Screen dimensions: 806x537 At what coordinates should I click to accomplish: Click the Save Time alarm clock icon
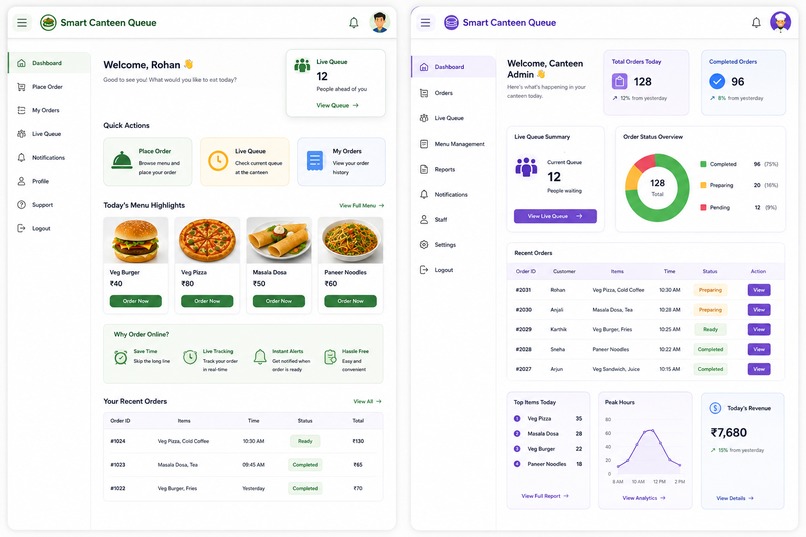tap(121, 357)
